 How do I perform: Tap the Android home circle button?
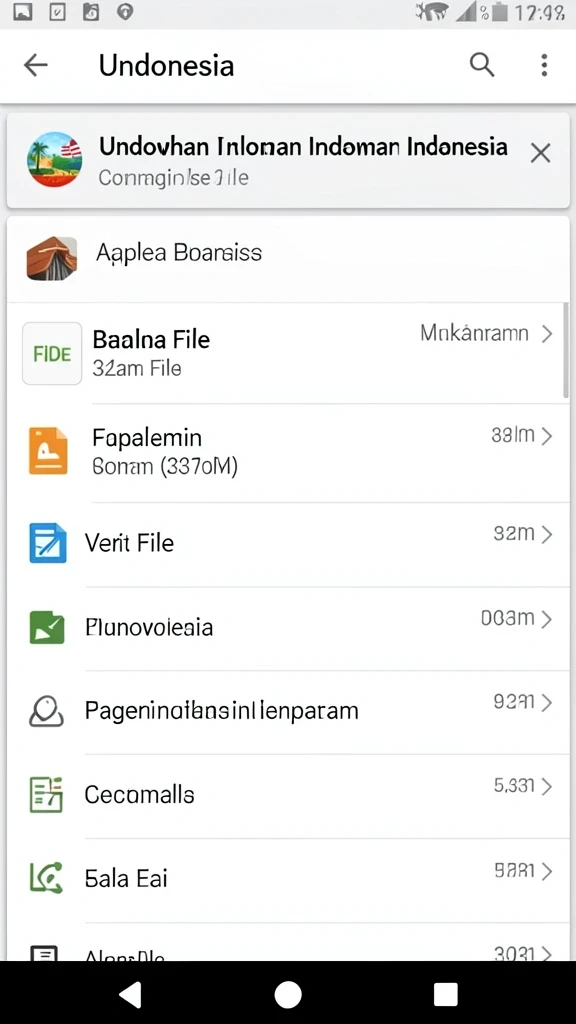(288, 995)
